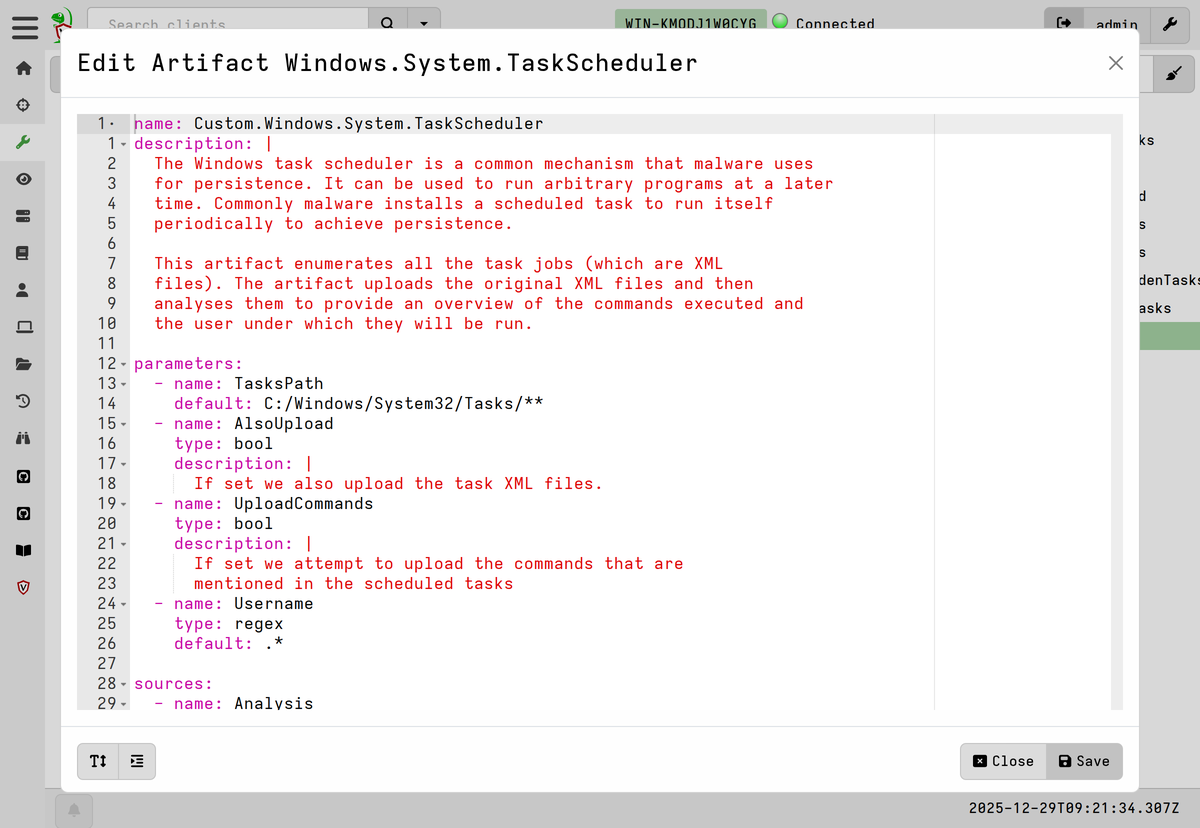This screenshot has width=1200, height=828.
Task: Select the green wrench View Artifacts icon
Action: tap(23, 142)
